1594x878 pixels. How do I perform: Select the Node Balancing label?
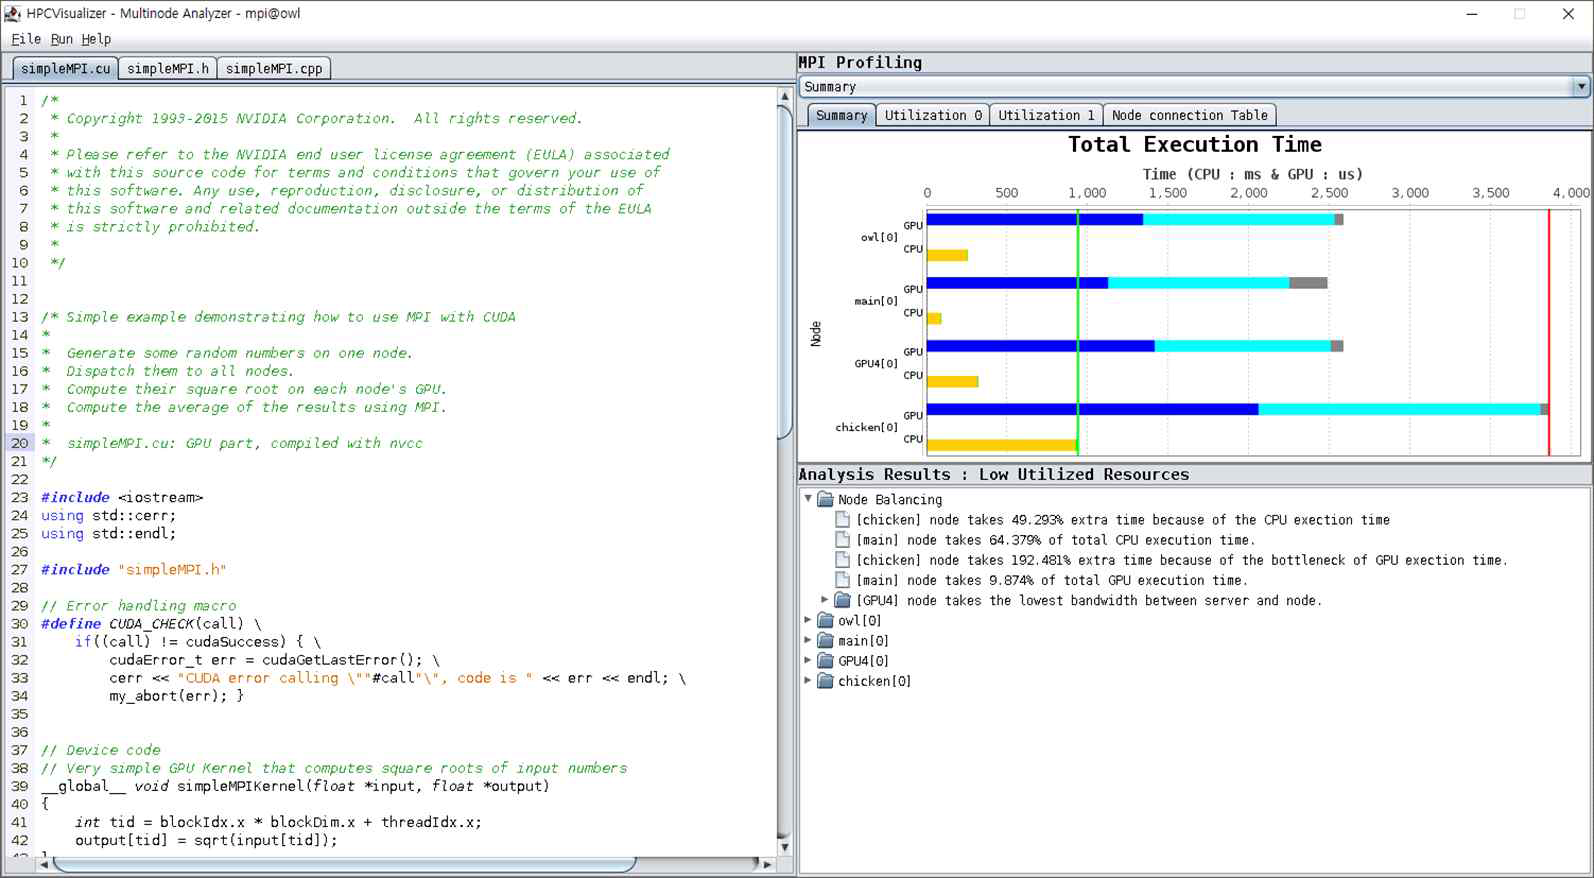point(890,500)
